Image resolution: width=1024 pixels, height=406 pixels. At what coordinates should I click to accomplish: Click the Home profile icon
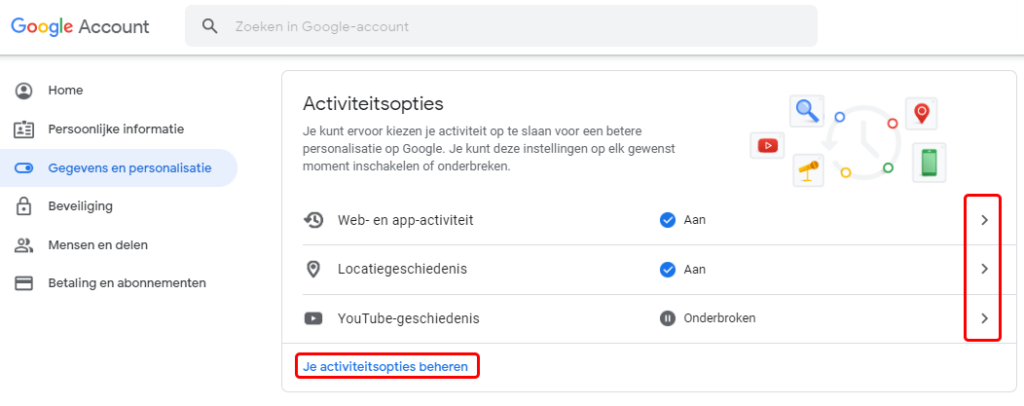point(24,91)
